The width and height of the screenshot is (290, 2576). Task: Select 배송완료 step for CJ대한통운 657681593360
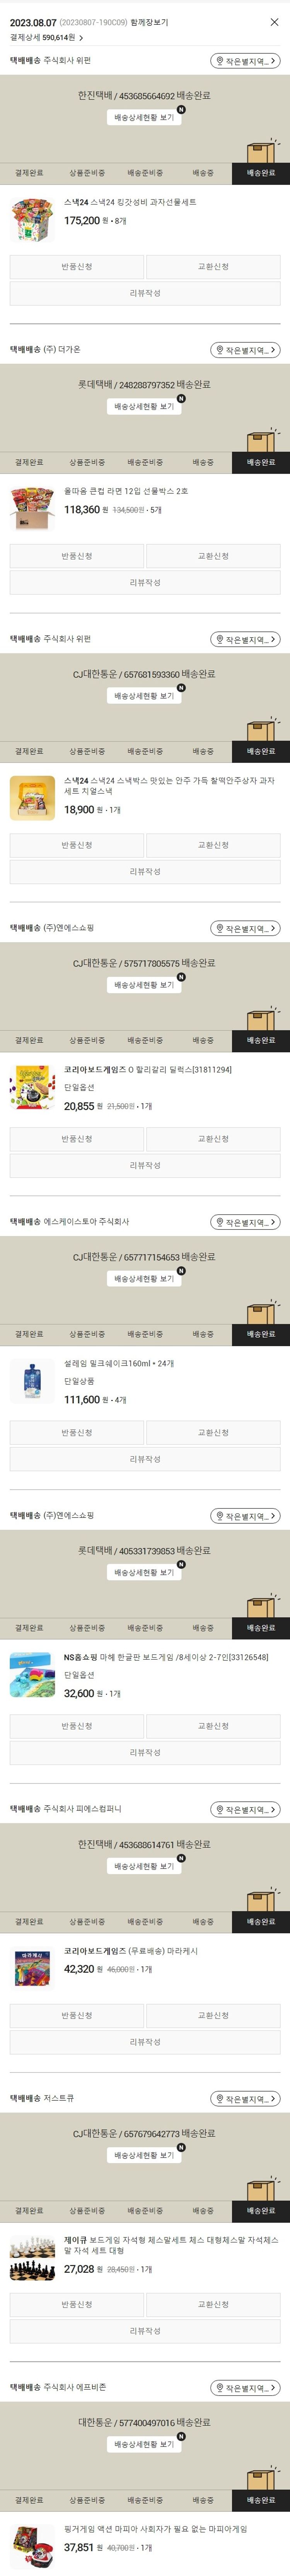261,751
